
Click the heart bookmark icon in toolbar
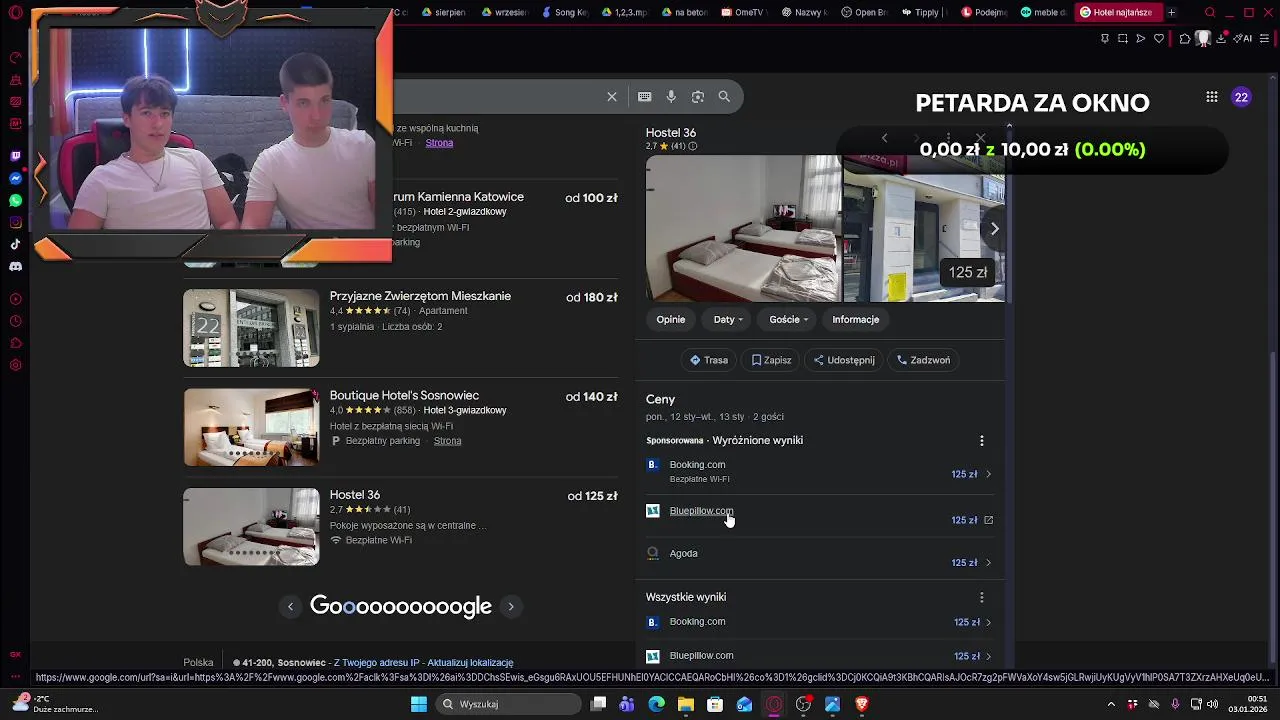pos(1159,38)
